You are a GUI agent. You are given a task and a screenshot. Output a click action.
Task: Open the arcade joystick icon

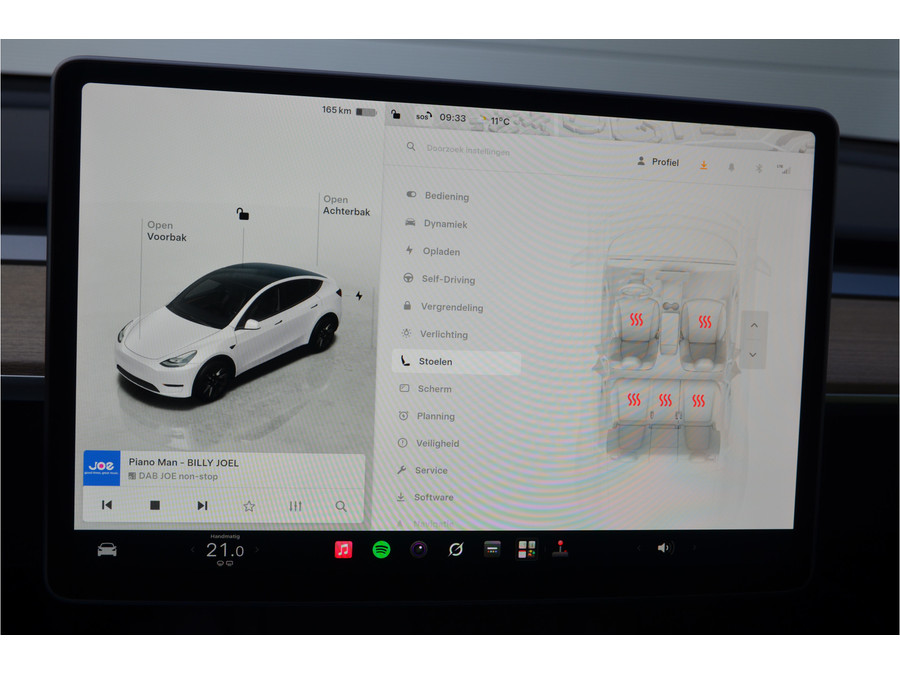tap(560, 549)
